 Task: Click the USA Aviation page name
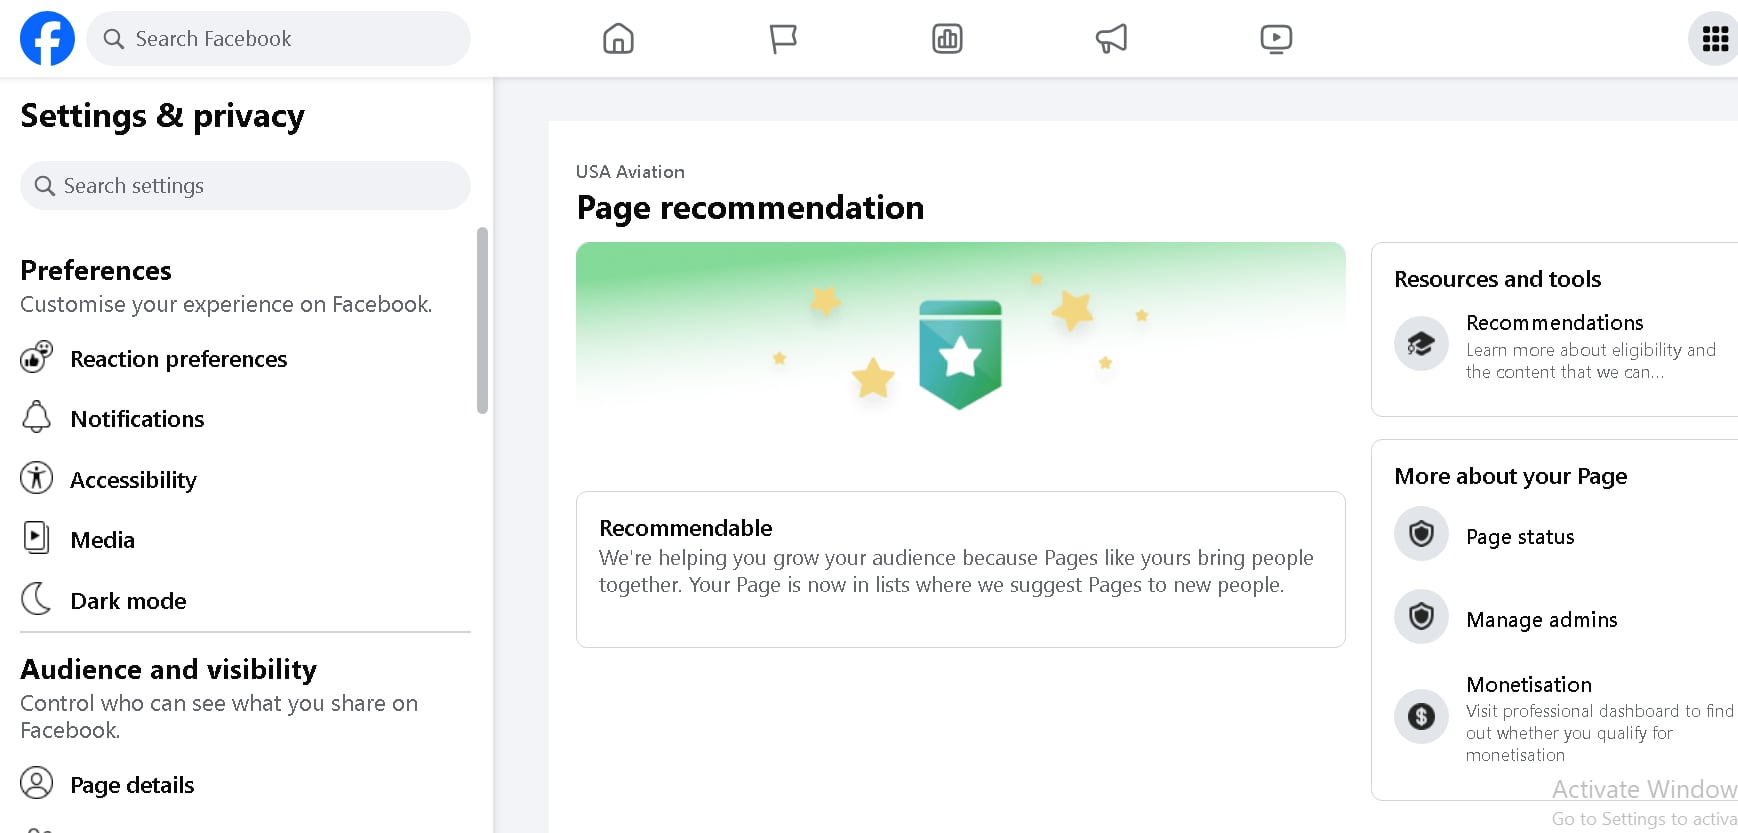coord(630,172)
